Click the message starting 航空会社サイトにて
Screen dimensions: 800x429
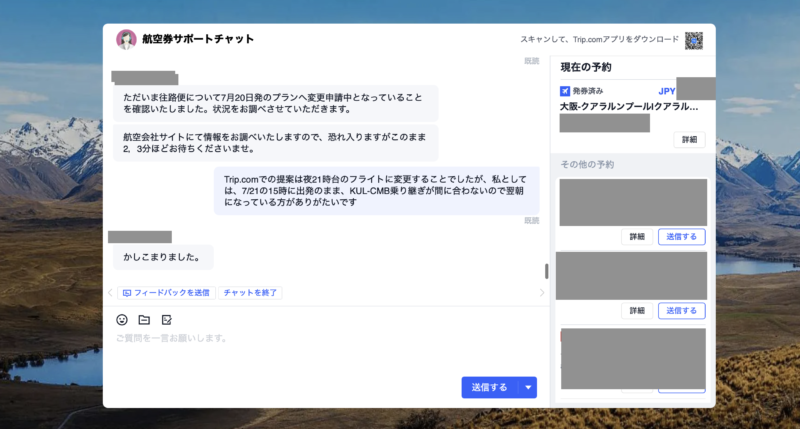point(276,143)
